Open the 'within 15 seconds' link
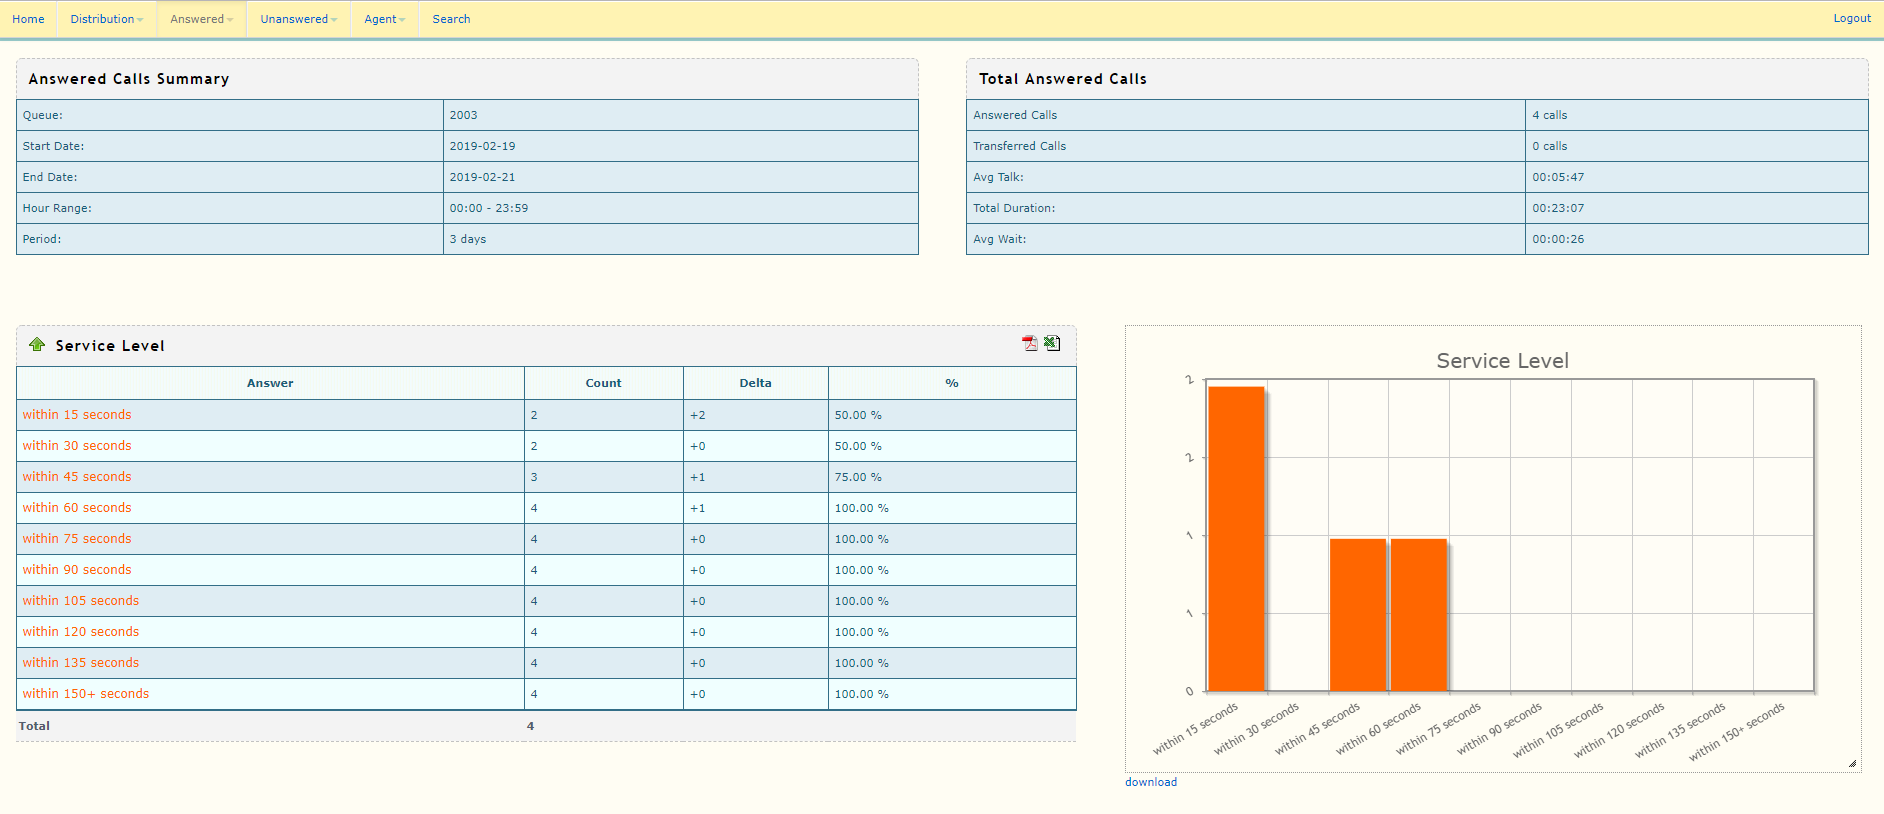The width and height of the screenshot is (1884, 814). [x=77, y=415]
